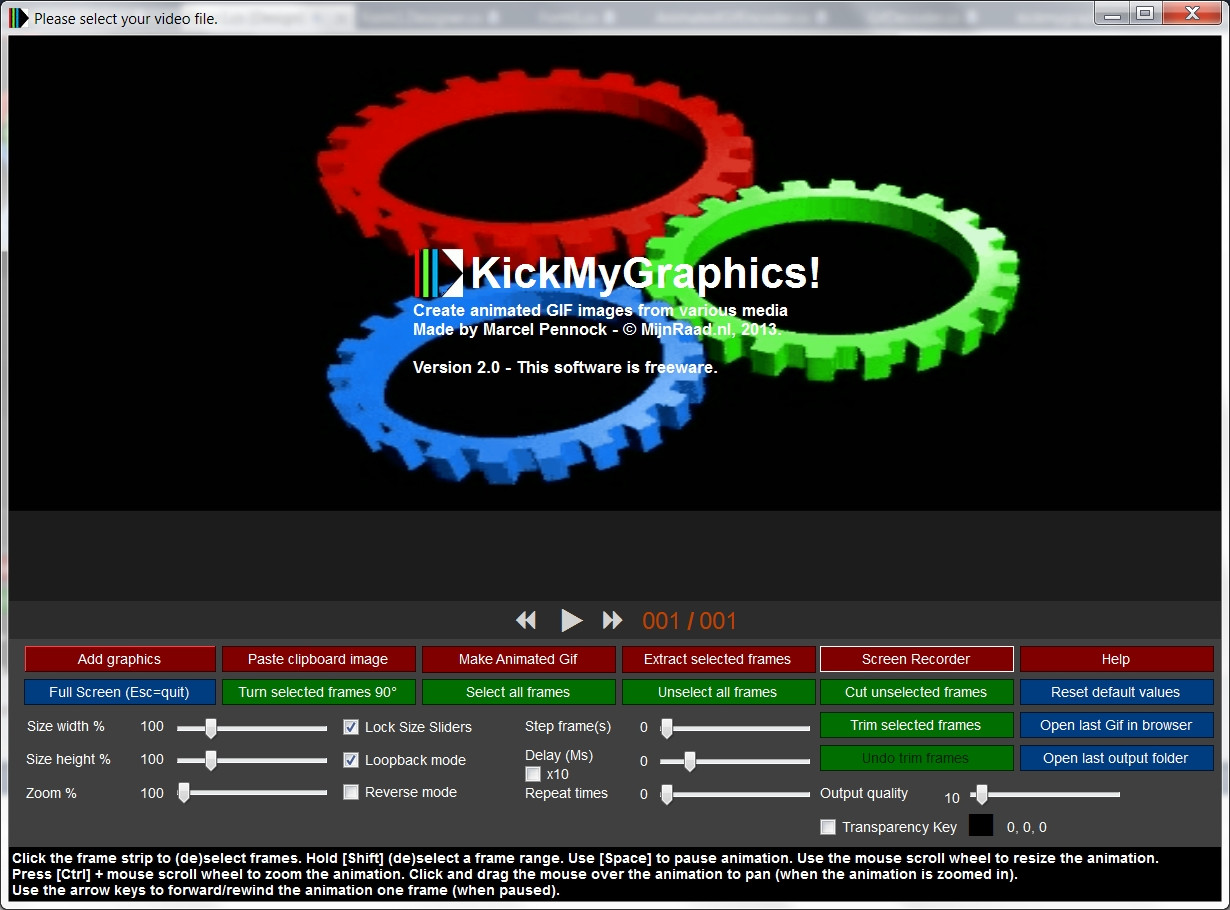Open the Screen Recorder
This screenshot has height=910, width=1230.
[916, 659]
